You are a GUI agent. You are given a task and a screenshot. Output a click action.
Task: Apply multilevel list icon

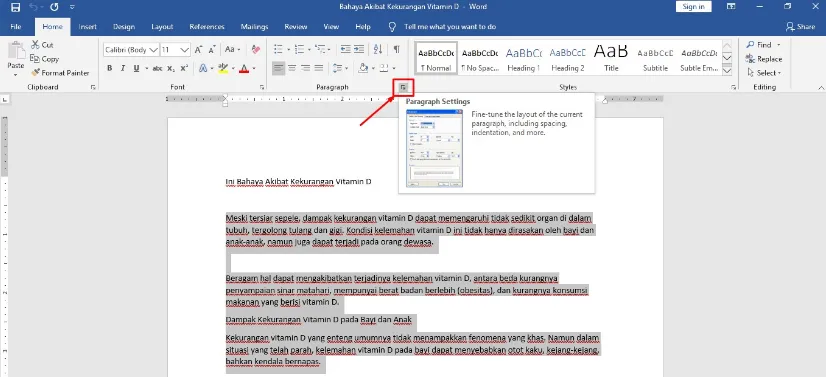pyautogui.click(x=319, y=49)
